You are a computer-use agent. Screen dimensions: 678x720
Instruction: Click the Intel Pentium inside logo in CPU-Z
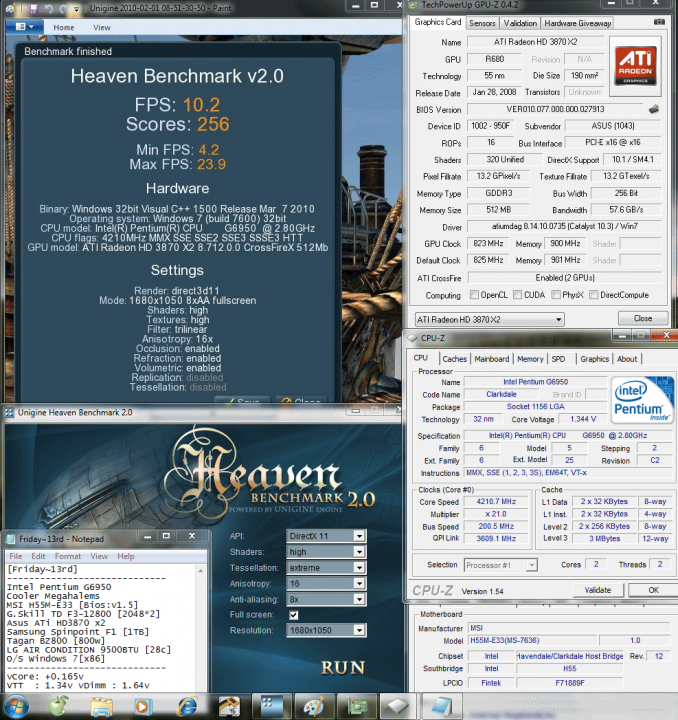[642, 399]
